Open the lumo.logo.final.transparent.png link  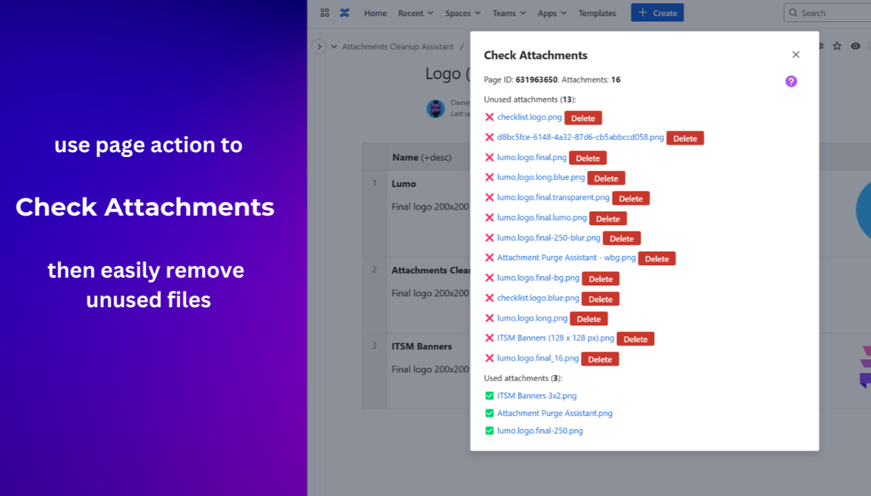553,197
